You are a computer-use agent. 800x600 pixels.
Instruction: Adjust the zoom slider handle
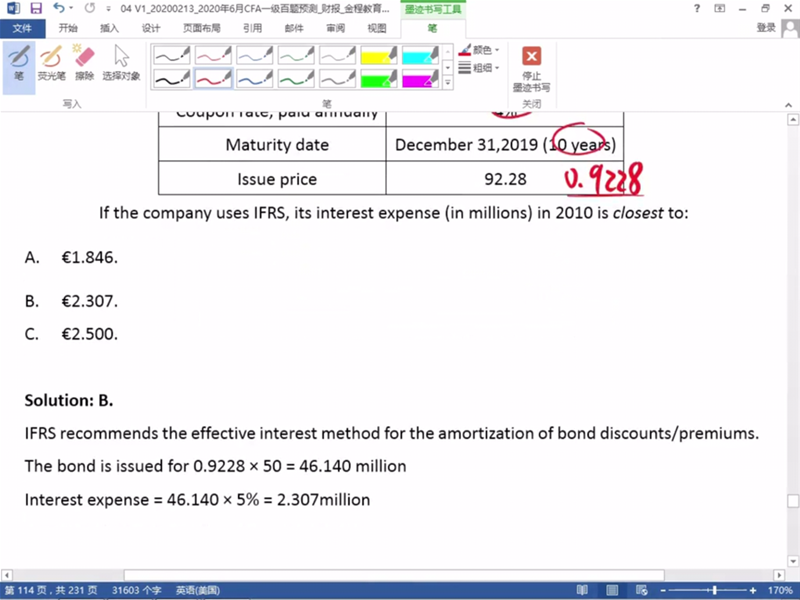714,590
